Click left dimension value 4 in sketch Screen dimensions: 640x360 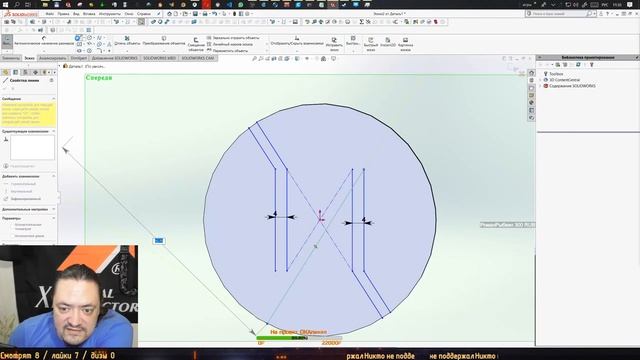tap(275, 213)
